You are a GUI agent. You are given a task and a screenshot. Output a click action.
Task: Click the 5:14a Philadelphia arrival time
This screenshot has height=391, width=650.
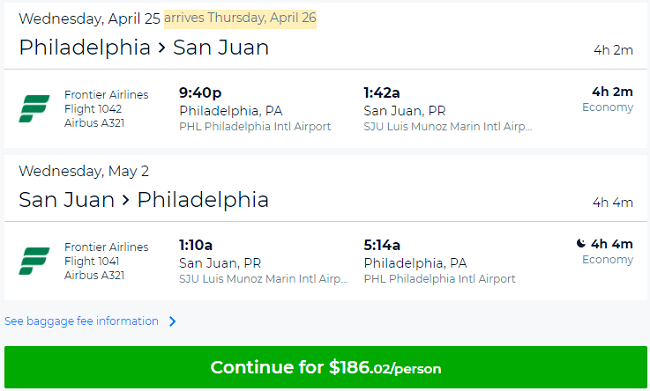(x=382, y=245)
